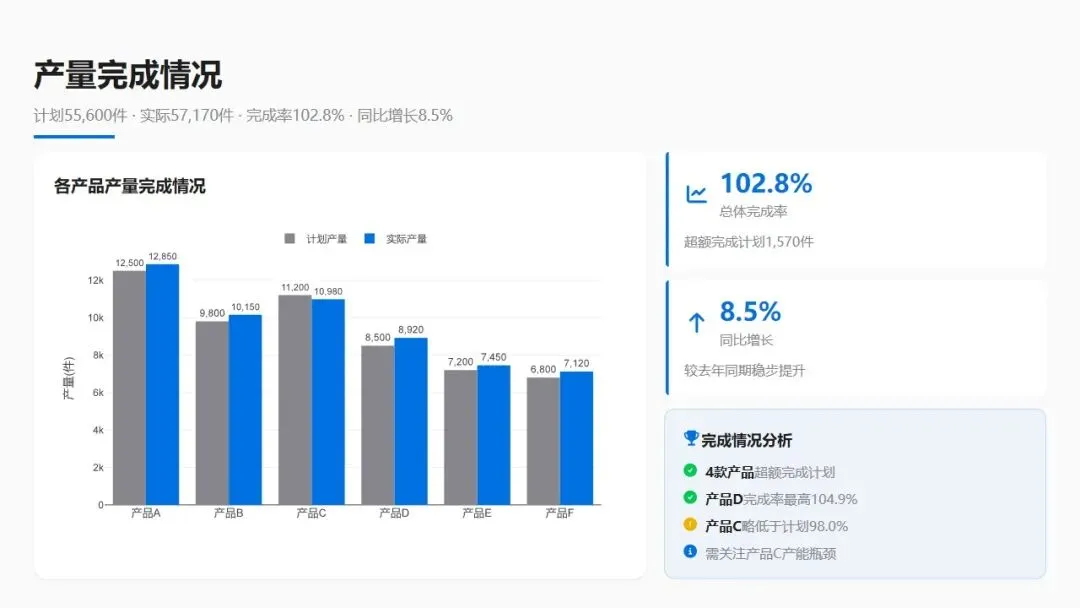Screen dimensions: 1080x608
Task: Select the blue actual bar for 产品A
Action: pyautogui.click(x=163, y=384)
